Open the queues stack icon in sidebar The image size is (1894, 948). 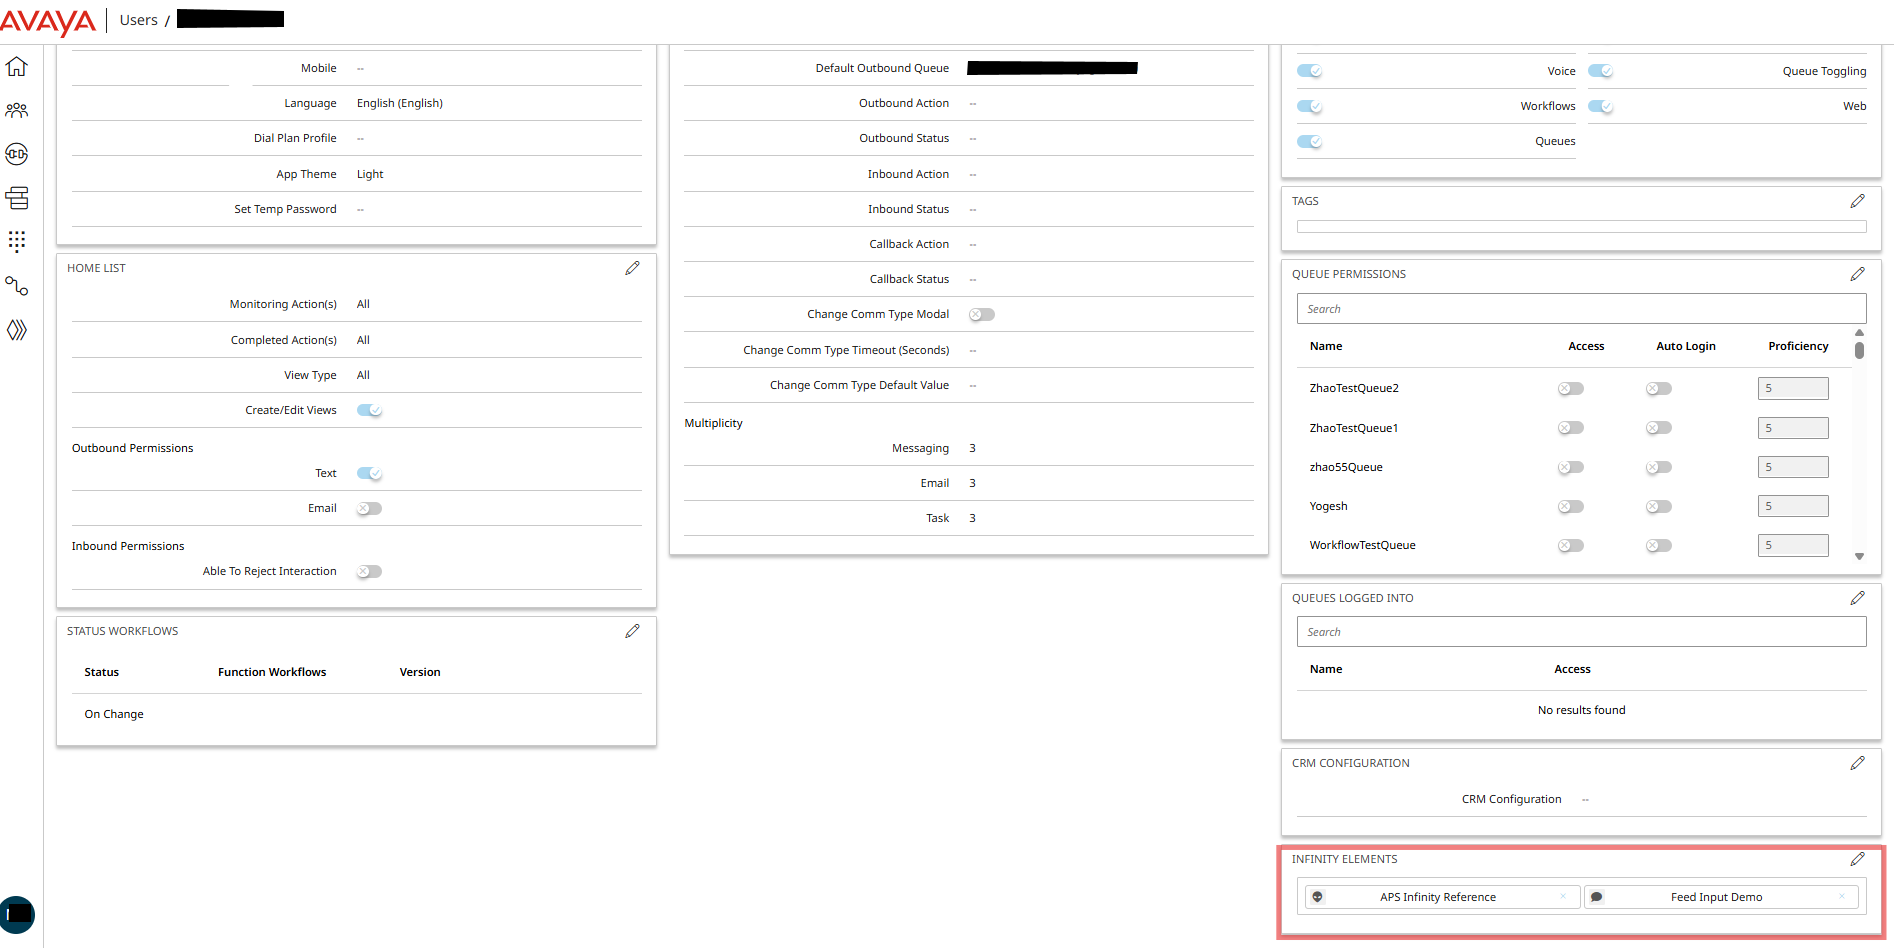pos(17,198)
